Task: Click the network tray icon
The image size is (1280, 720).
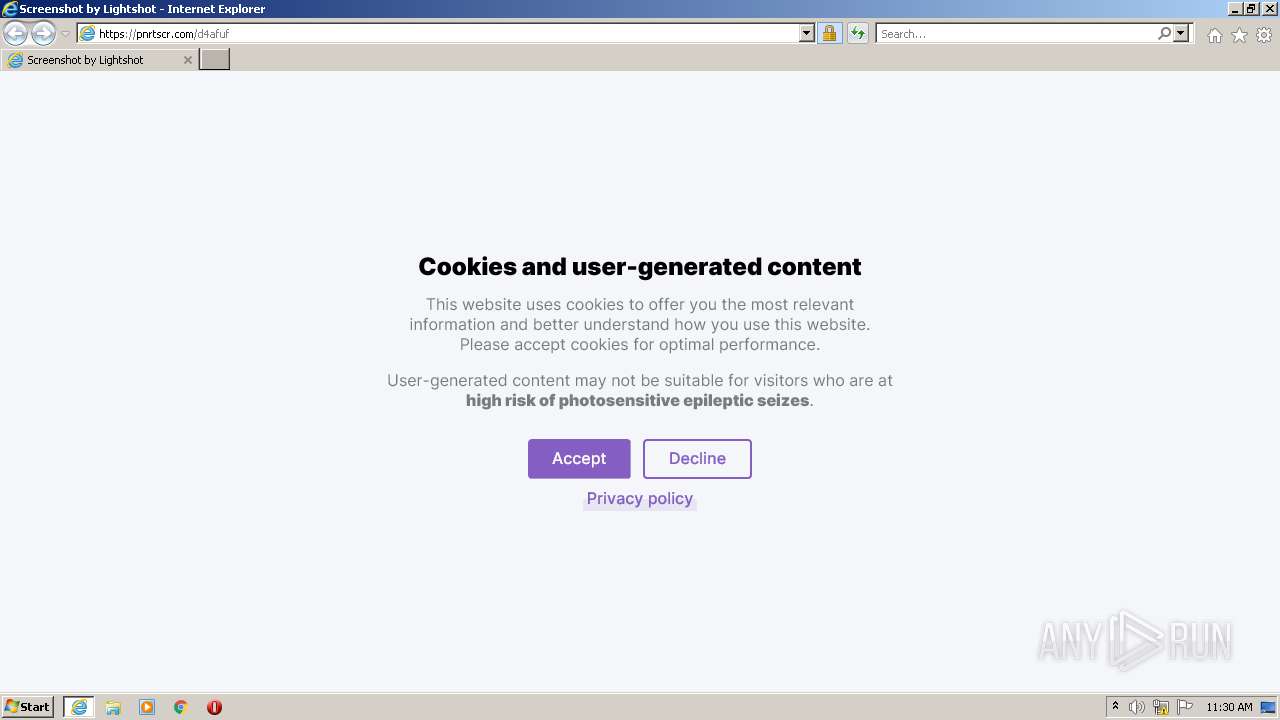Action: (1161, 707)
